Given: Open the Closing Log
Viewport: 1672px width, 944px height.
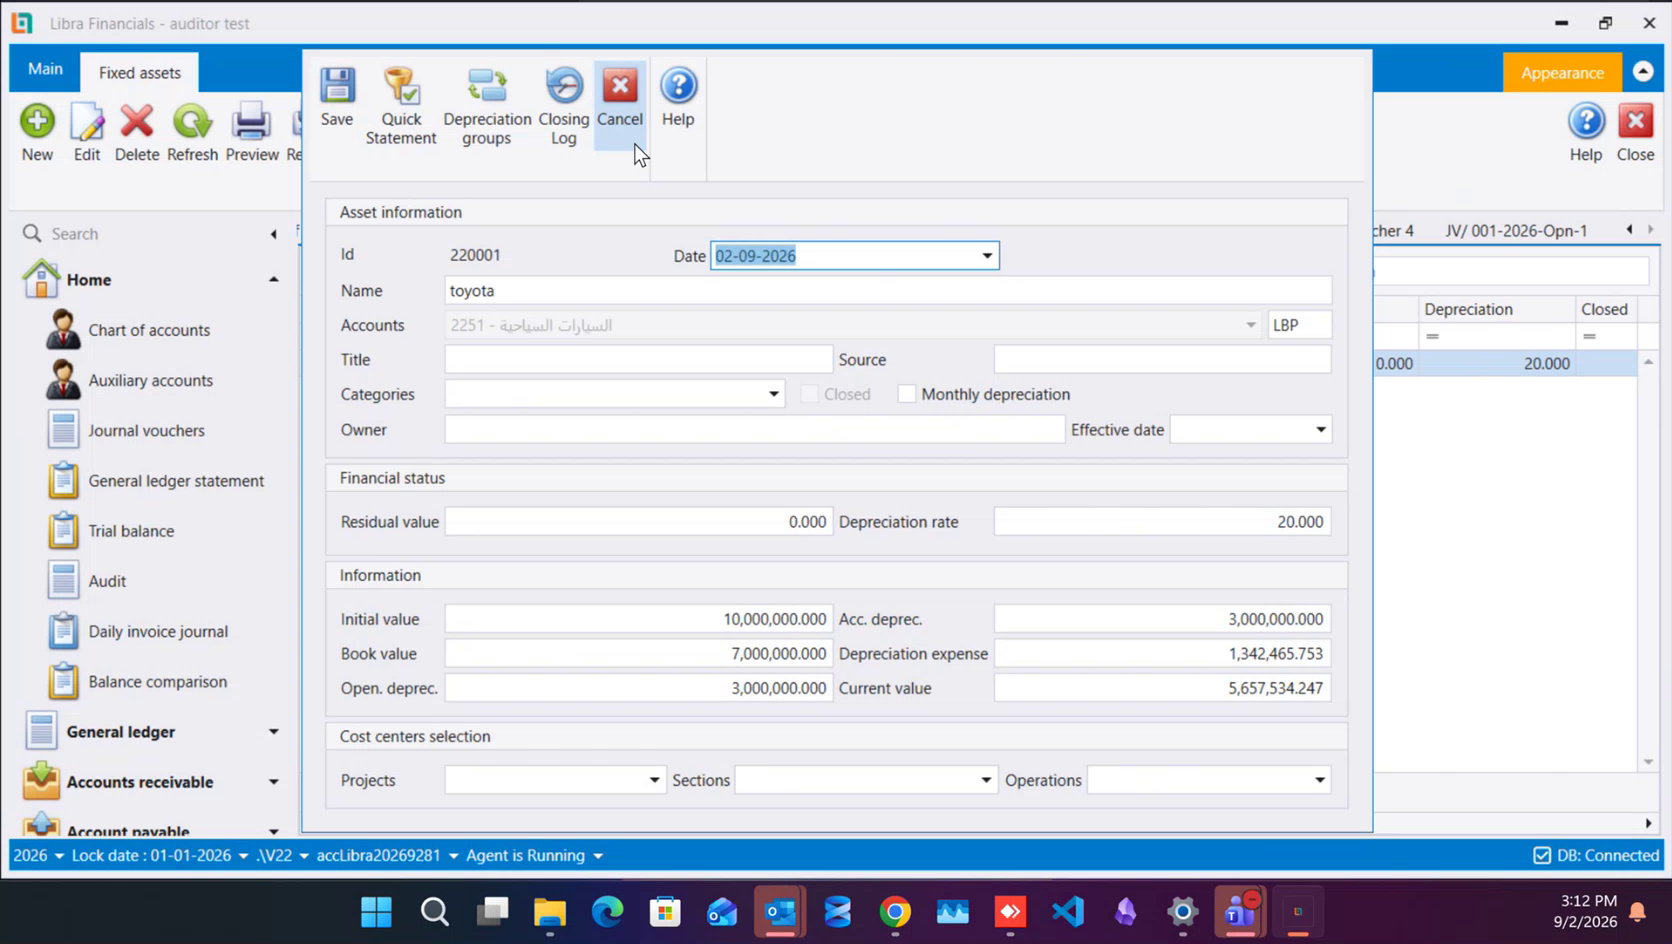Looking at the screenshot, I should [564, 106].
